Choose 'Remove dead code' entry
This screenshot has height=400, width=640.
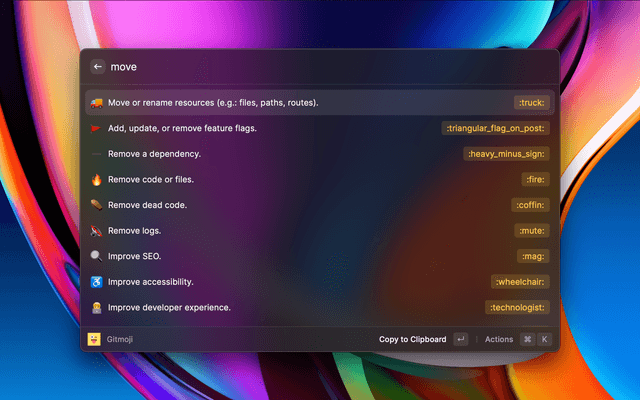click(x=147, y=205)
